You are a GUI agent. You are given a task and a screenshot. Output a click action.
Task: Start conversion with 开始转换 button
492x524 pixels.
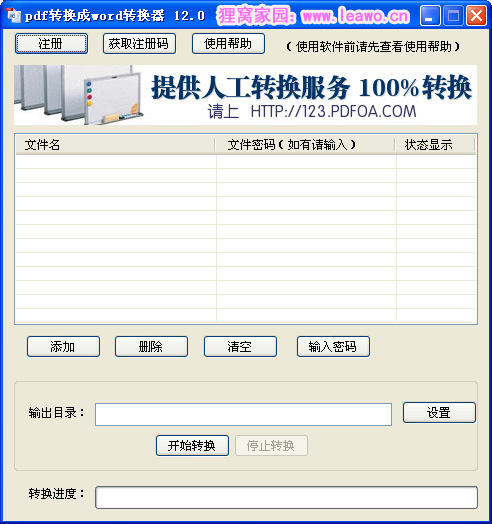tap(192, 445)
